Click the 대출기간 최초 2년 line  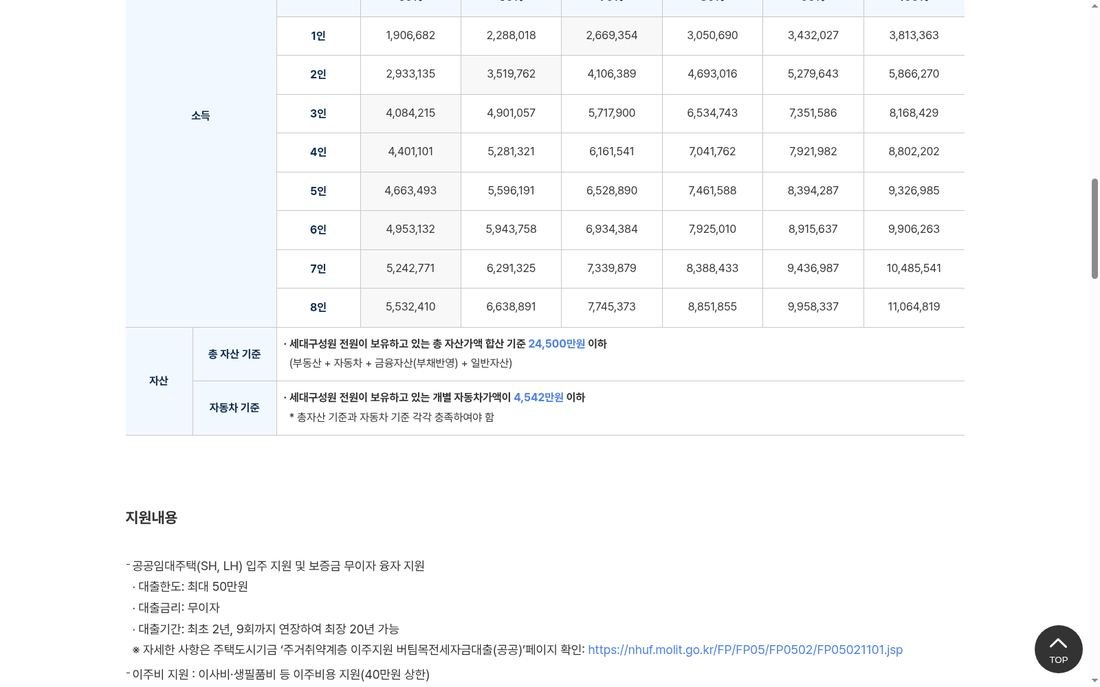(266, 629)
